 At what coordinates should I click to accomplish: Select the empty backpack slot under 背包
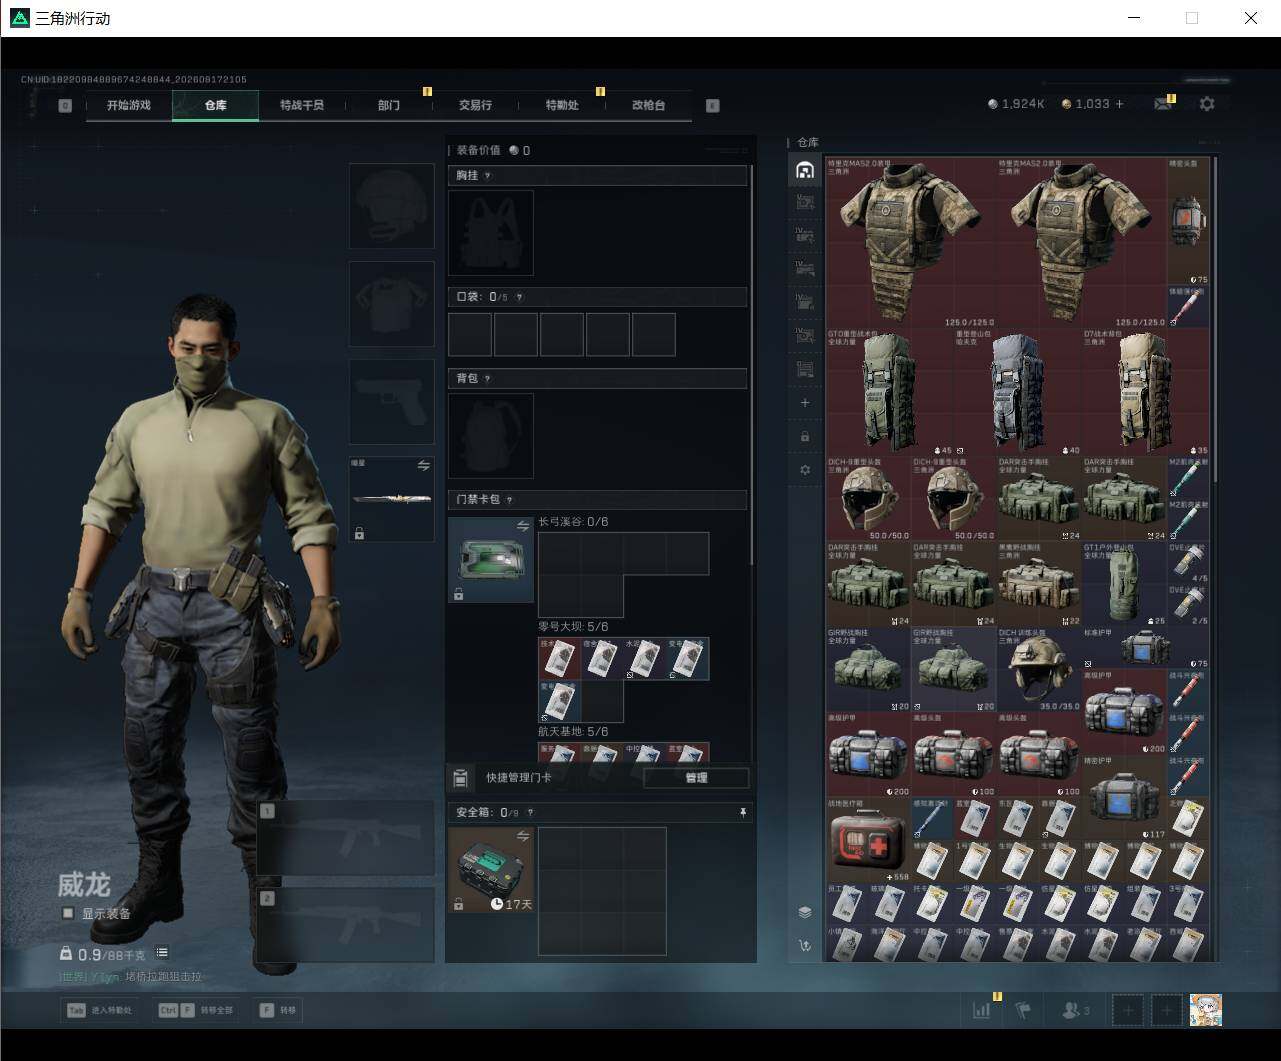pyautogui.click(x=491, y=436)
